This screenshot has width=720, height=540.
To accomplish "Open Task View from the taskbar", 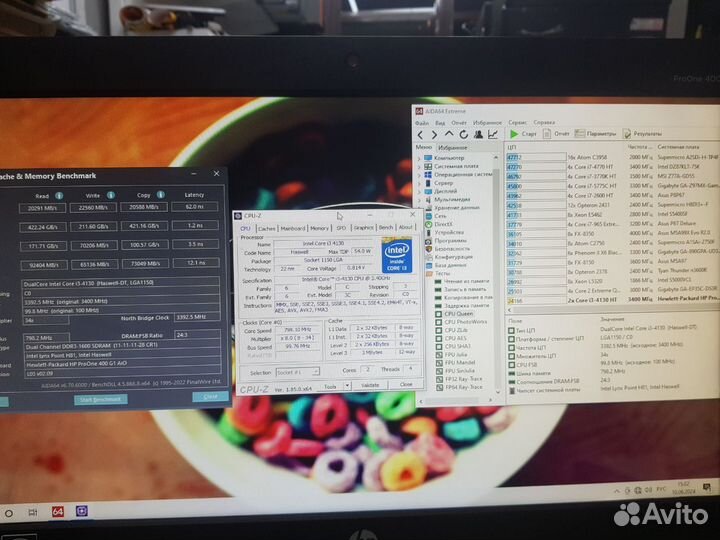I will tap(33, 512).
